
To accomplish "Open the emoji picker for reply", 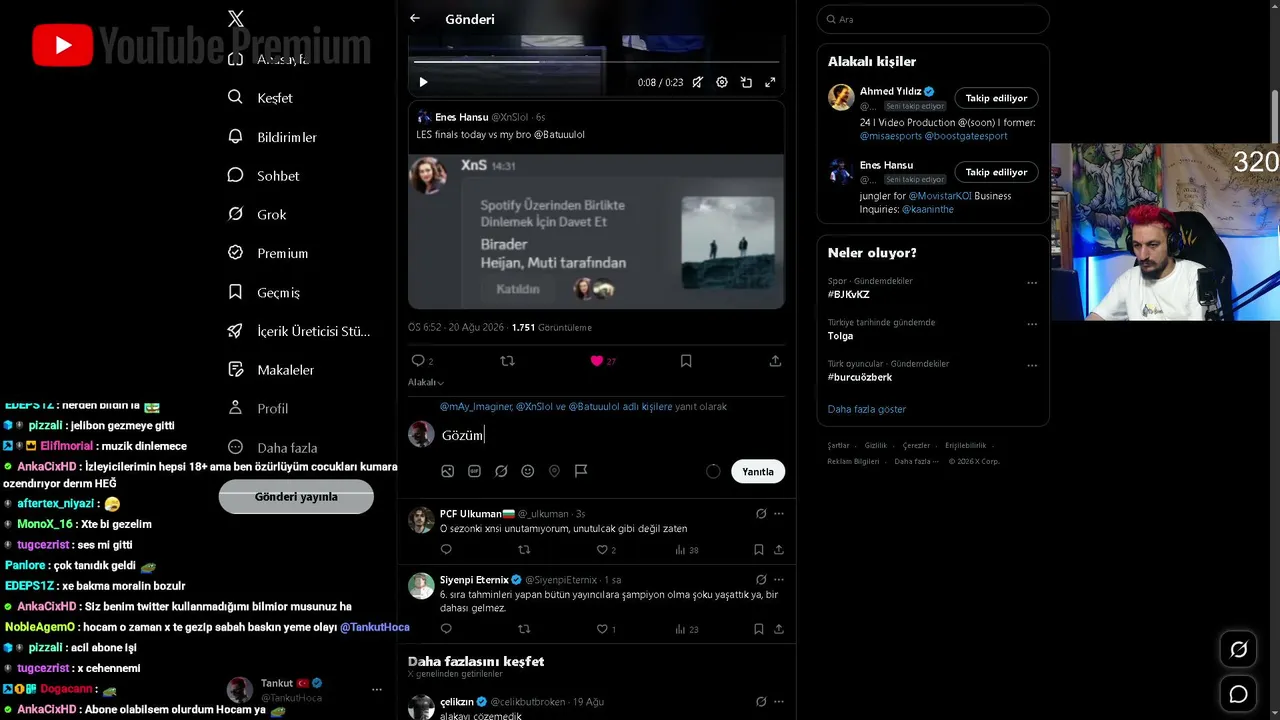I will click(527, 471).
